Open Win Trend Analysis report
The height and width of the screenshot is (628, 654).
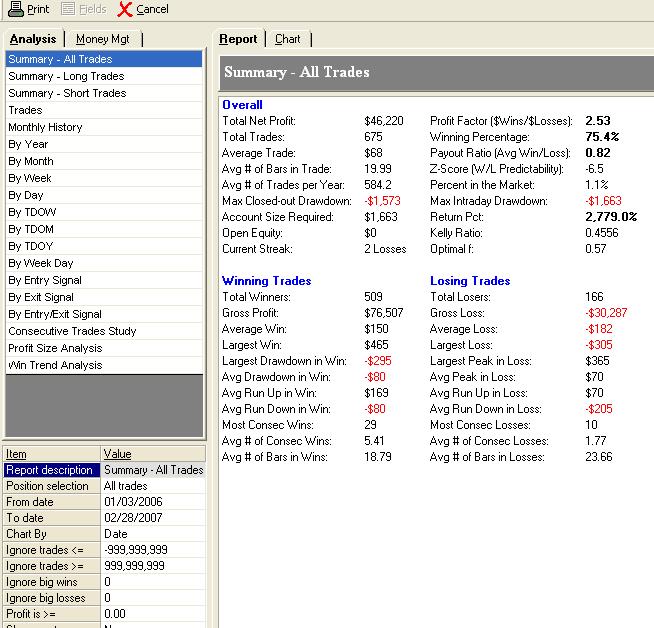54,365
